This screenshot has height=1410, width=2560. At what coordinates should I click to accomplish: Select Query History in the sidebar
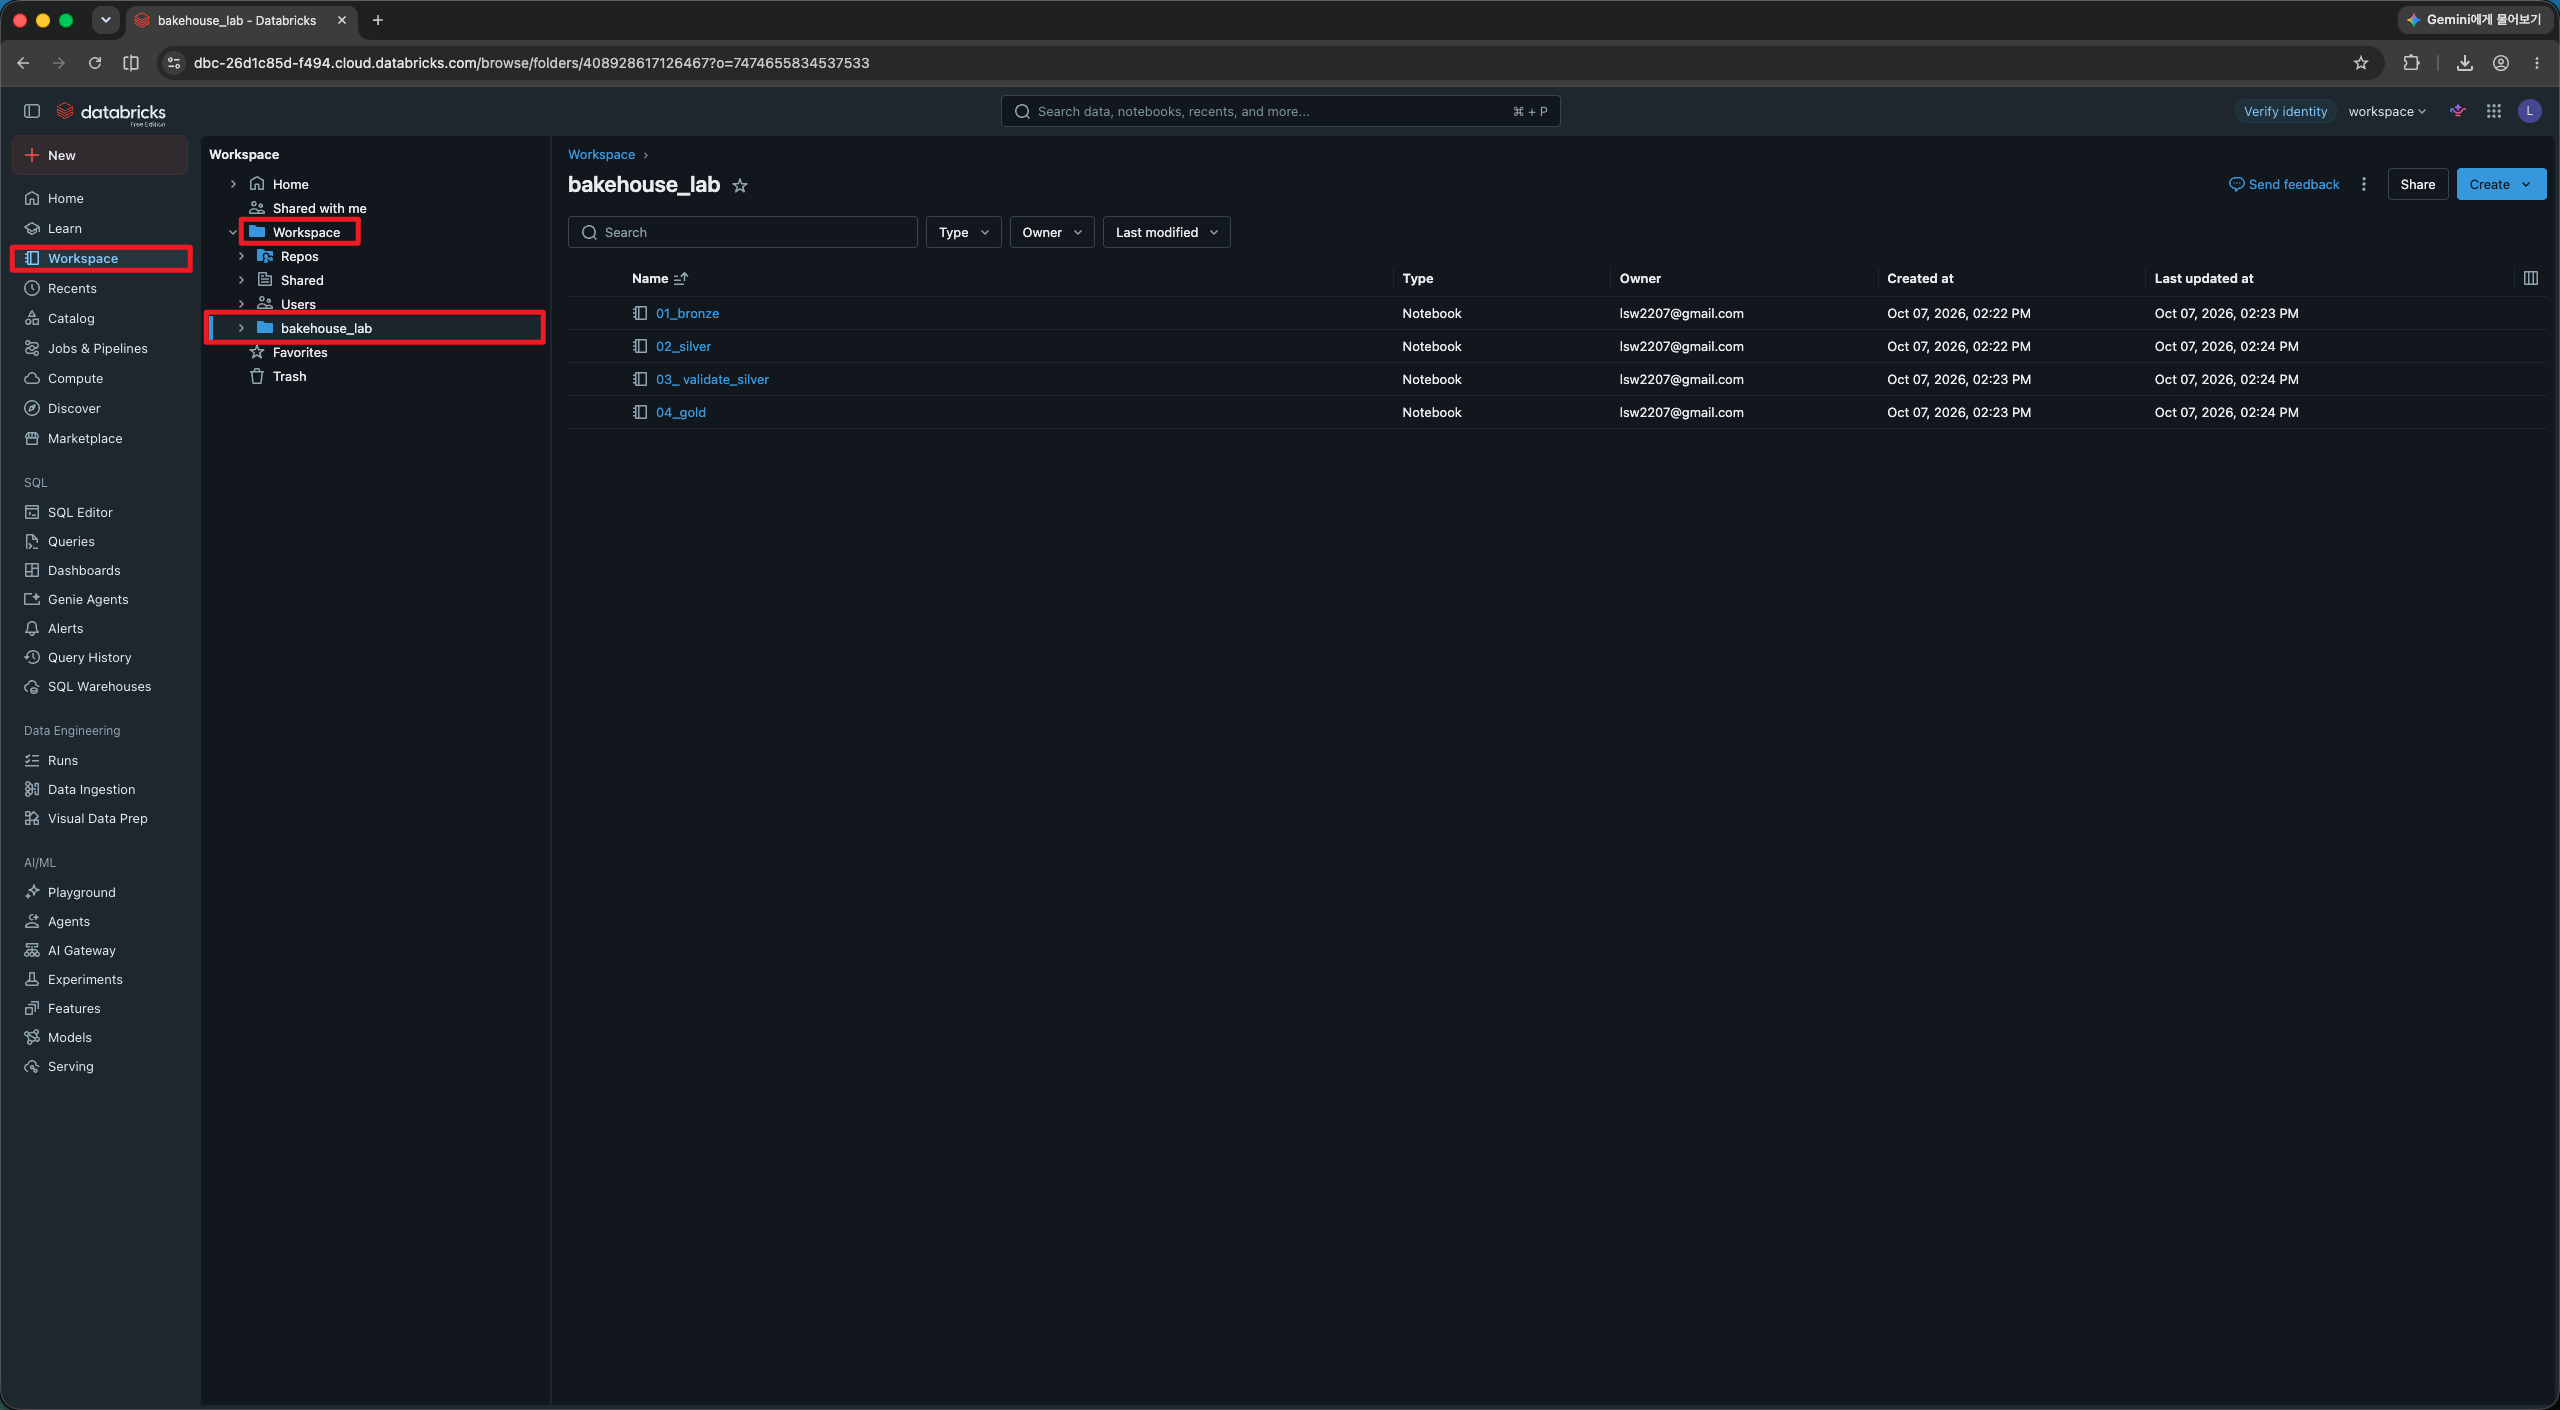pos(89,657)
